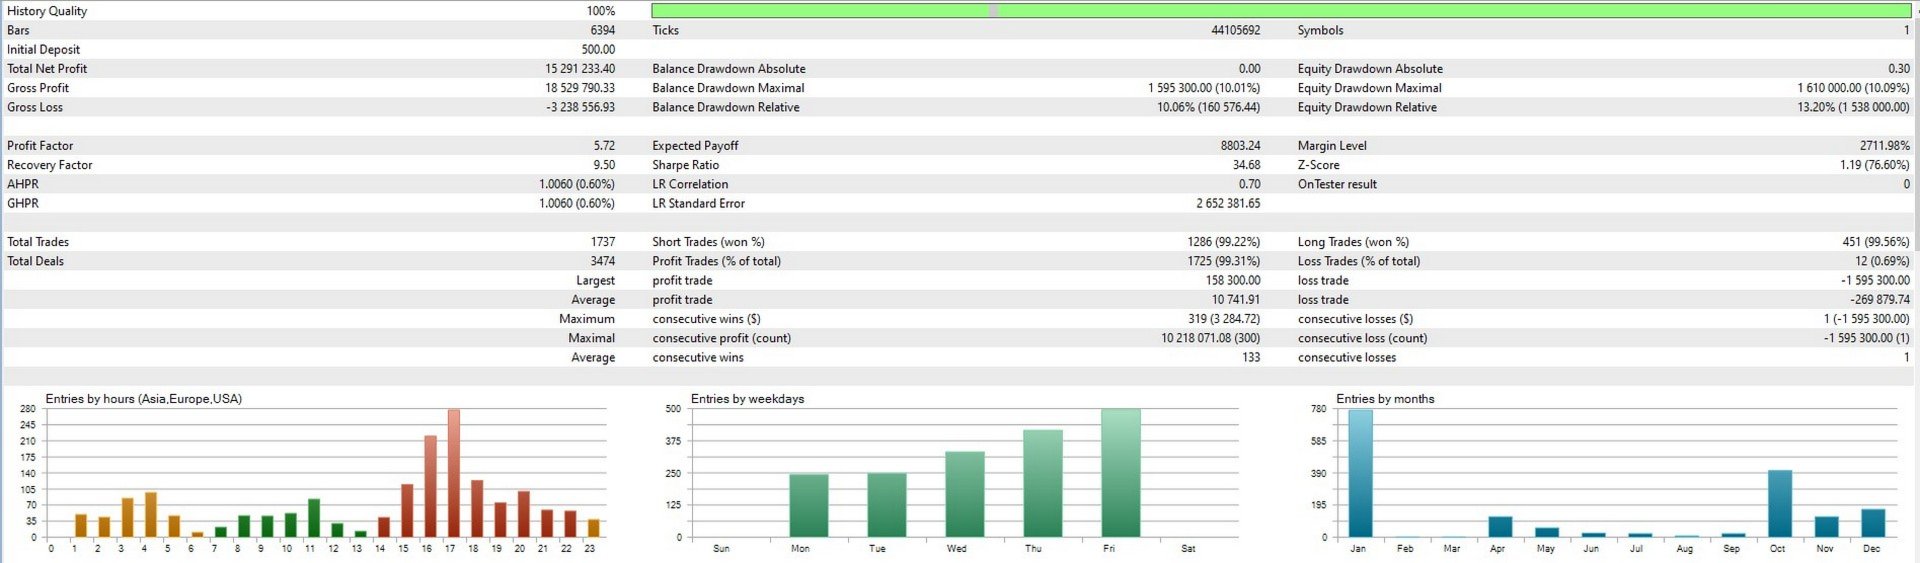Select the Largest loss trade value -1 595 300.00
Viewport: 1920px width, 563px height.
[x=1875, y=281]
